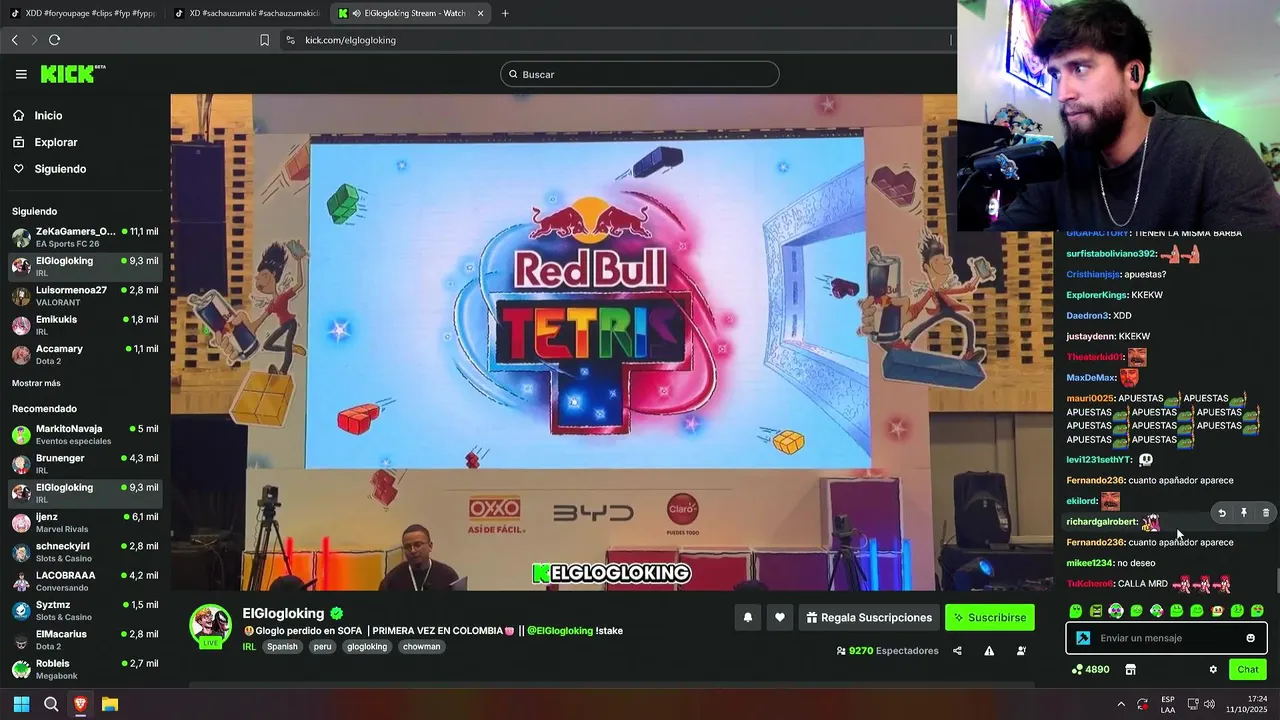Open Robleis Megabonk channel
The width and height of the screenshot is (1280, 720).
point(84,669)
